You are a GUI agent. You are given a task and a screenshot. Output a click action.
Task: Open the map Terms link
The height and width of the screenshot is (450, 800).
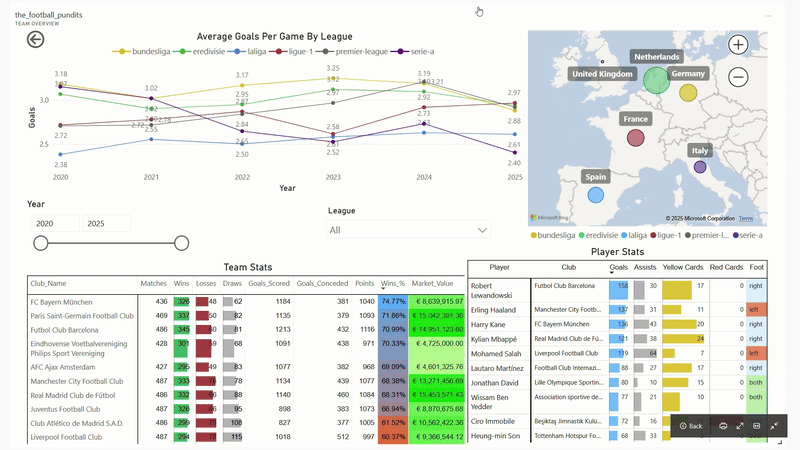[x=746, y=218]
